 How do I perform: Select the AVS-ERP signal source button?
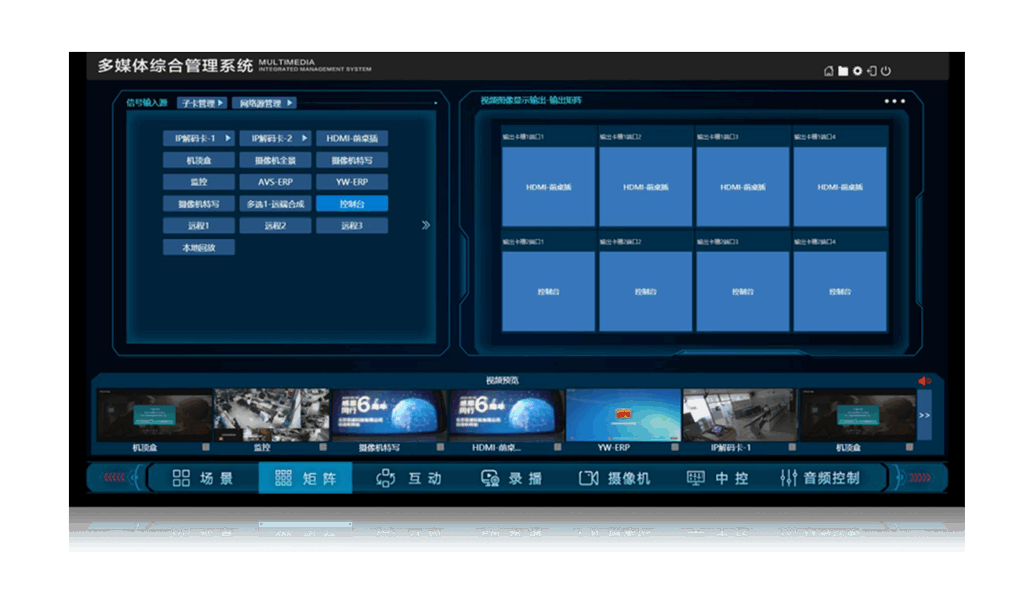pyautogui.click(x=275, y=182)
